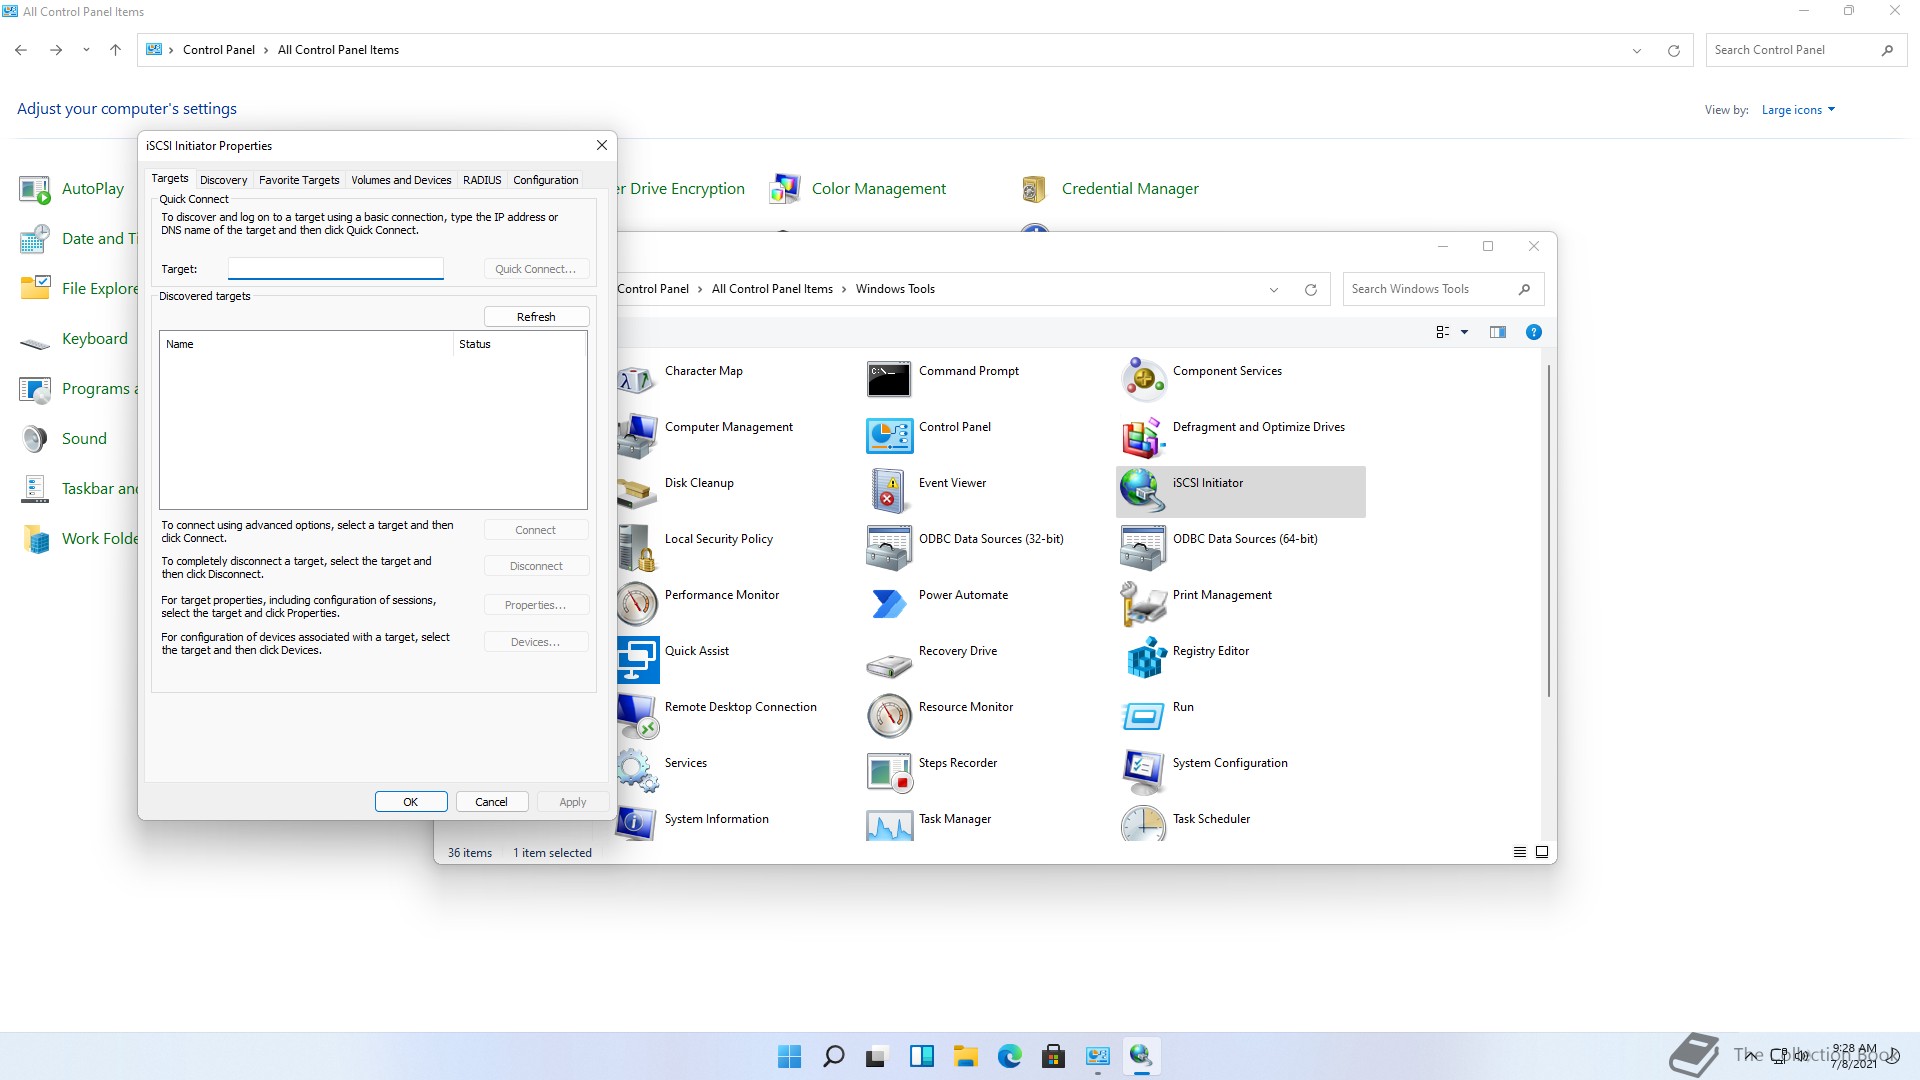This screenshot has height=1080, width=1920.
Task: Click OK in iSCSI Initiator Properties
Action: tap(410, 801)
